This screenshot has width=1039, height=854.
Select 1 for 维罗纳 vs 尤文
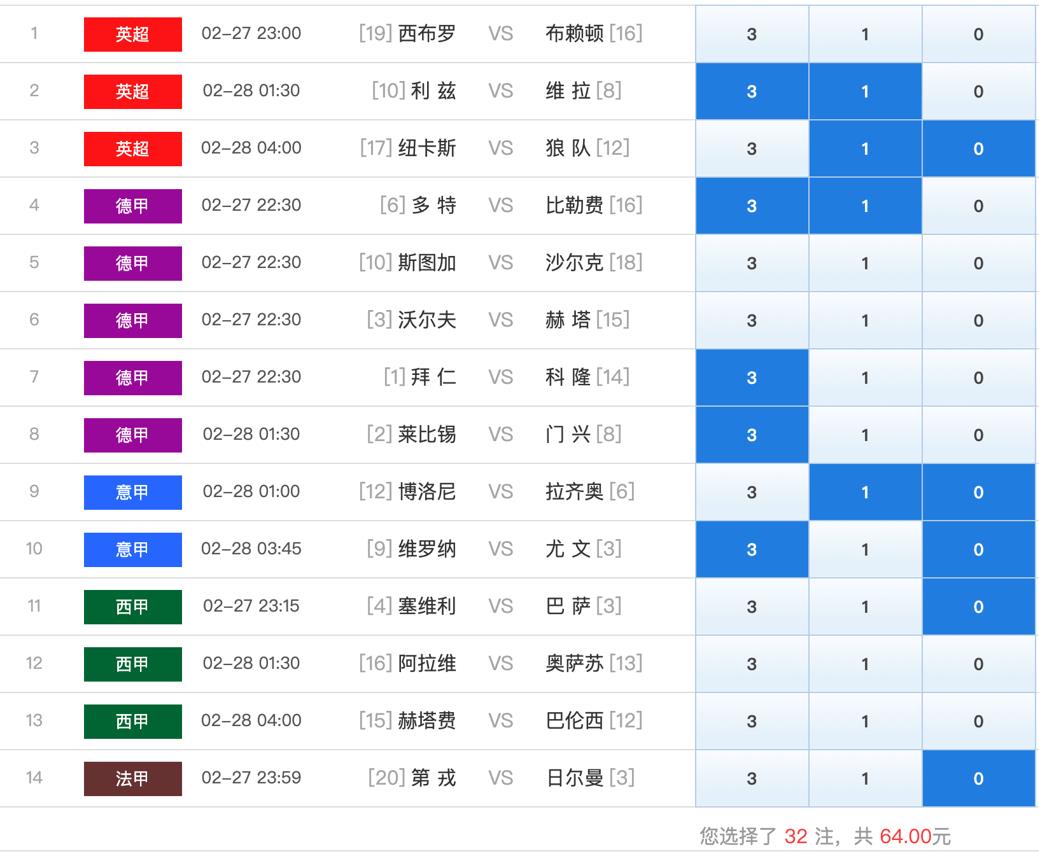[865, 549]
